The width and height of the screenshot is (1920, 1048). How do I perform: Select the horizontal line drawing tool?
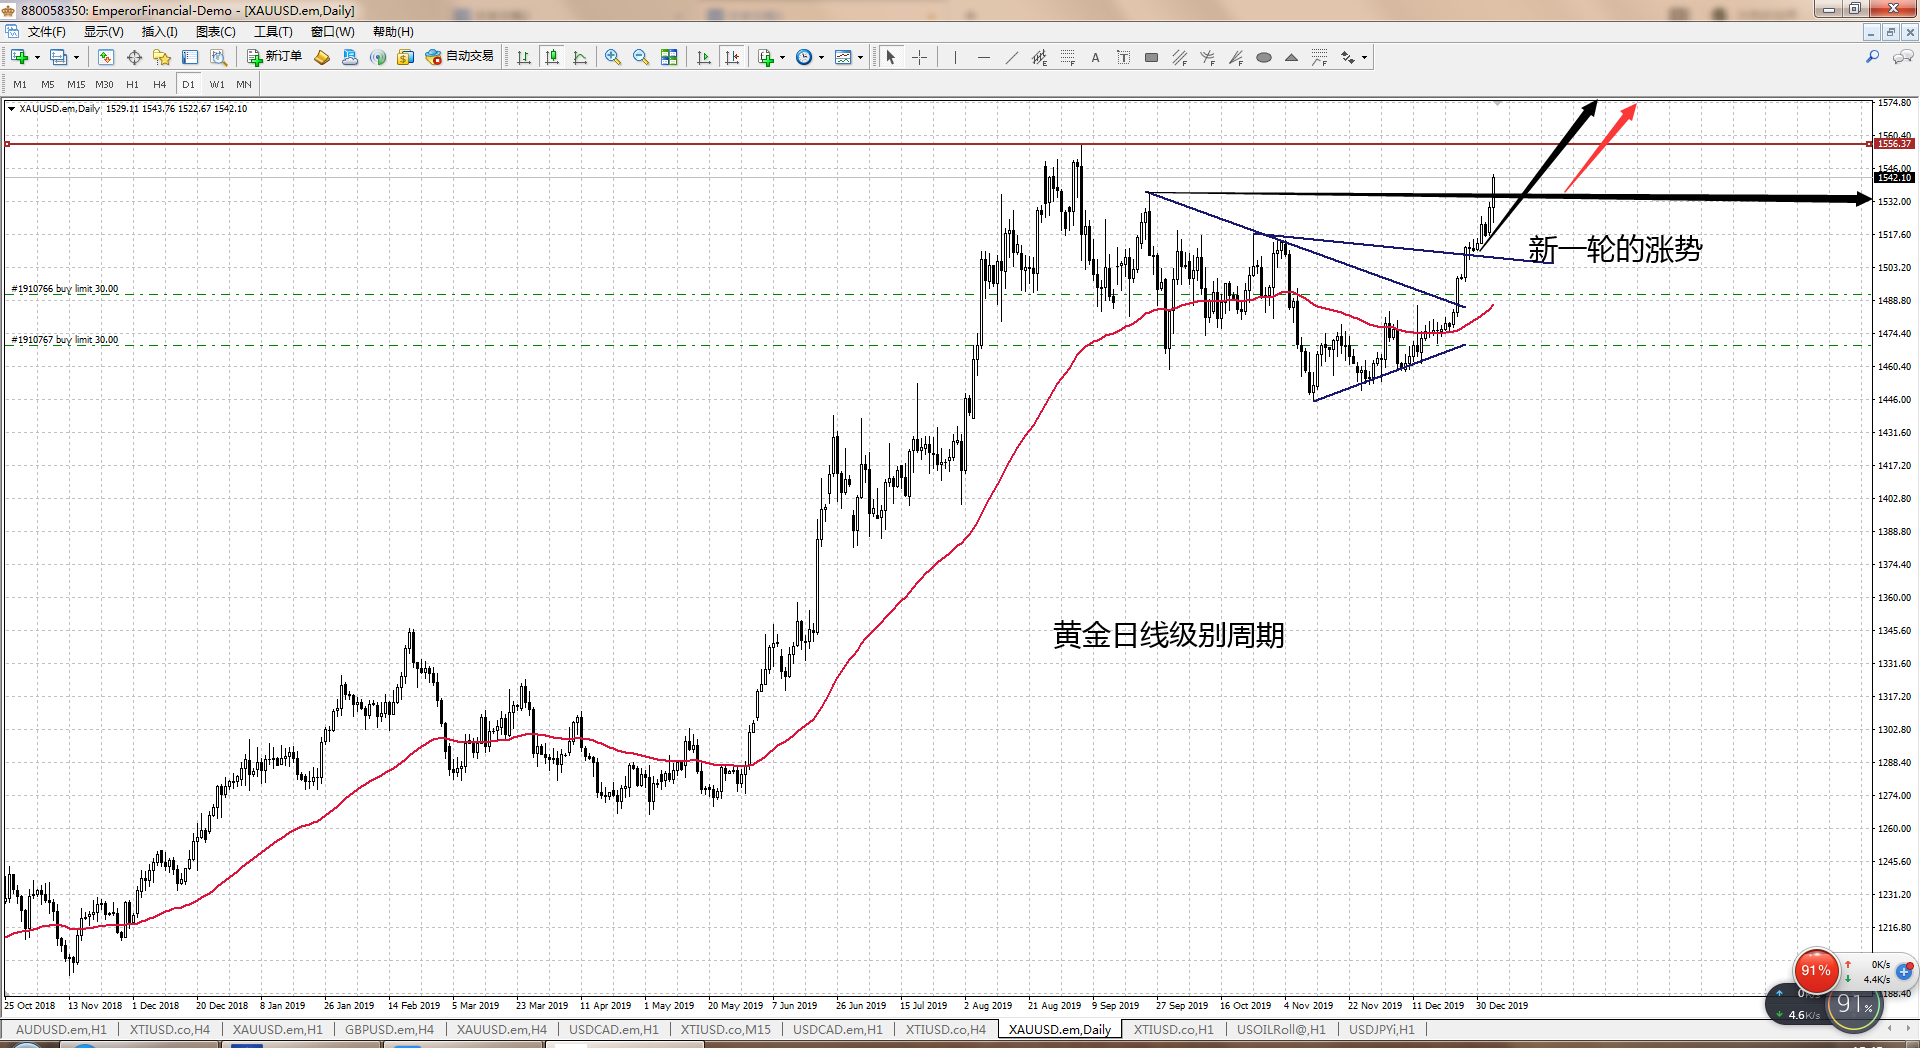[984, 57]
